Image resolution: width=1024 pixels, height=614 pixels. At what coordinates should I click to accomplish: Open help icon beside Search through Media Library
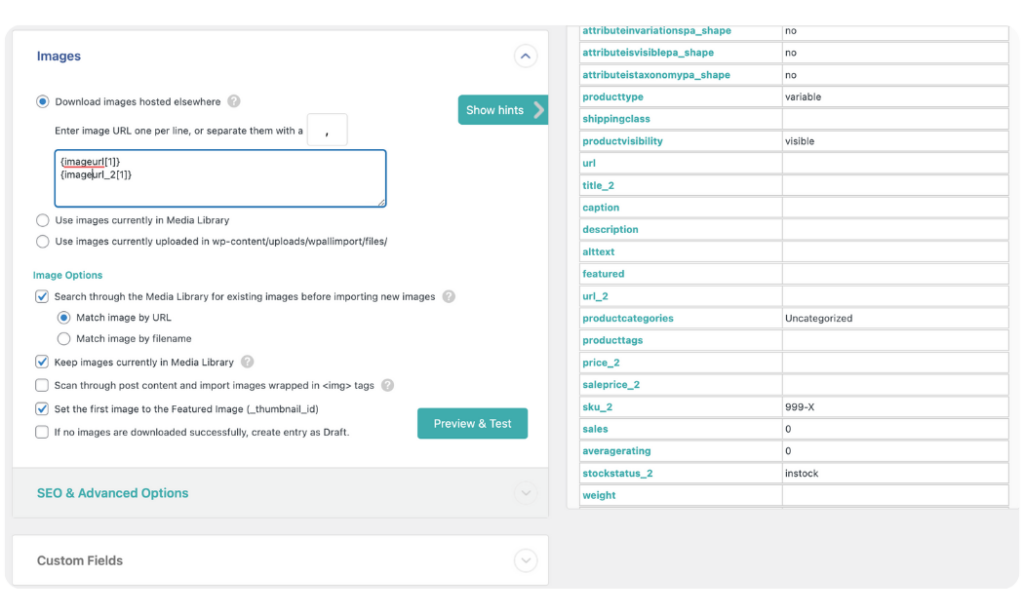point(449,297)
